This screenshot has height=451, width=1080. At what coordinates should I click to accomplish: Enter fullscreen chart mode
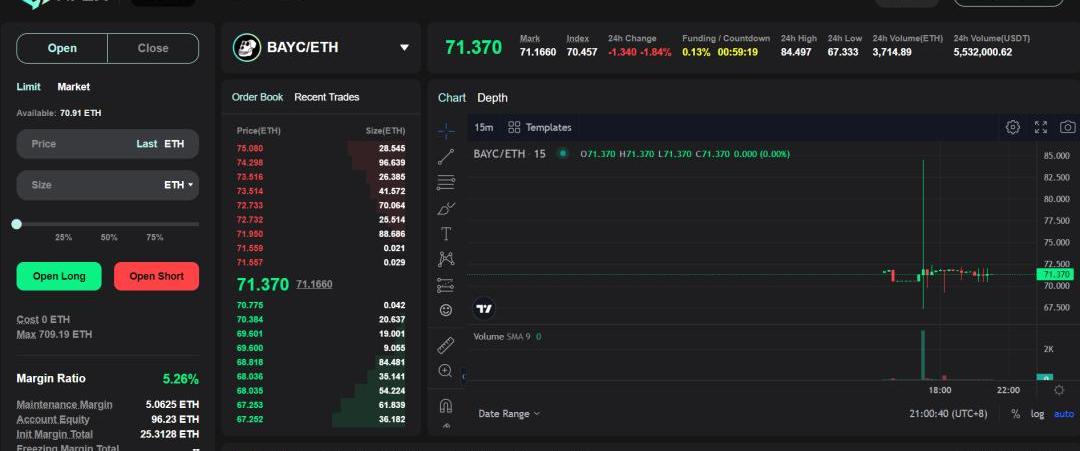click(1040, 127)
